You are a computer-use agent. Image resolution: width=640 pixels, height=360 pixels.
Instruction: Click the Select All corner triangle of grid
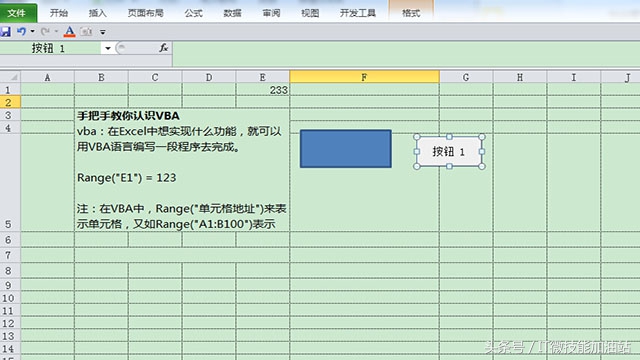(11, 77)
